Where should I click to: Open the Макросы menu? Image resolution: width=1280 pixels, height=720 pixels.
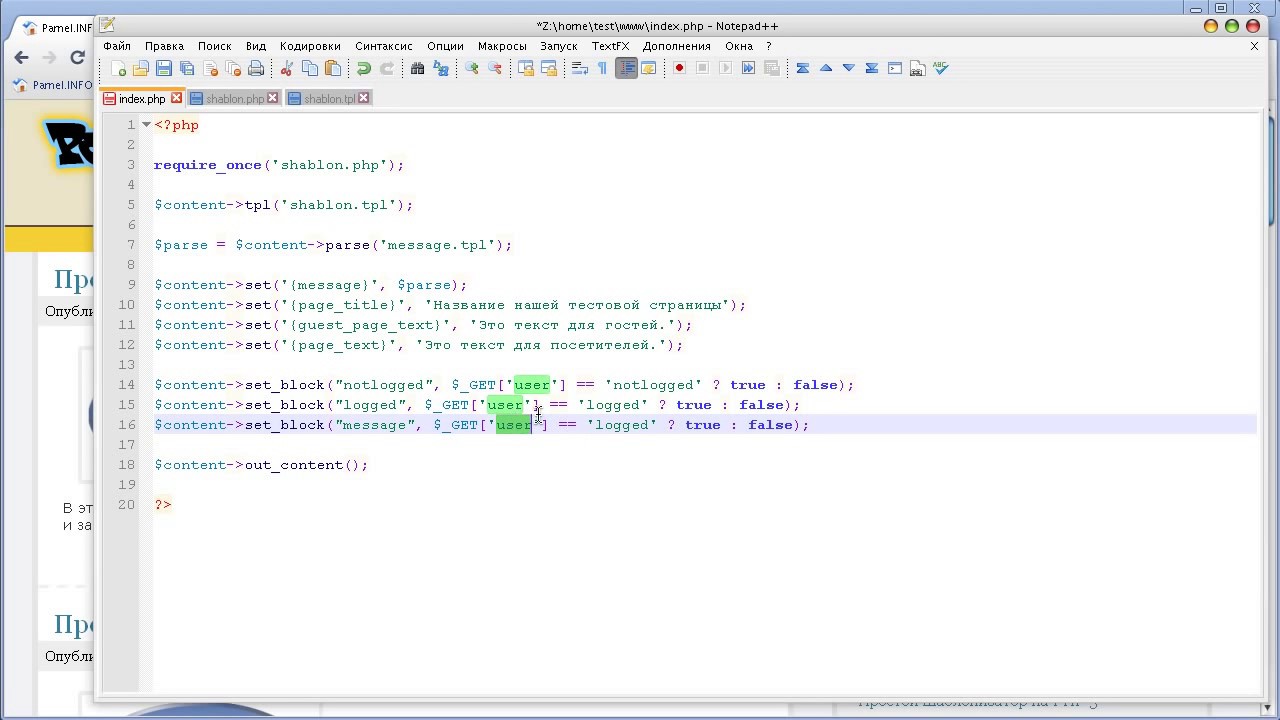click(502, 46)
